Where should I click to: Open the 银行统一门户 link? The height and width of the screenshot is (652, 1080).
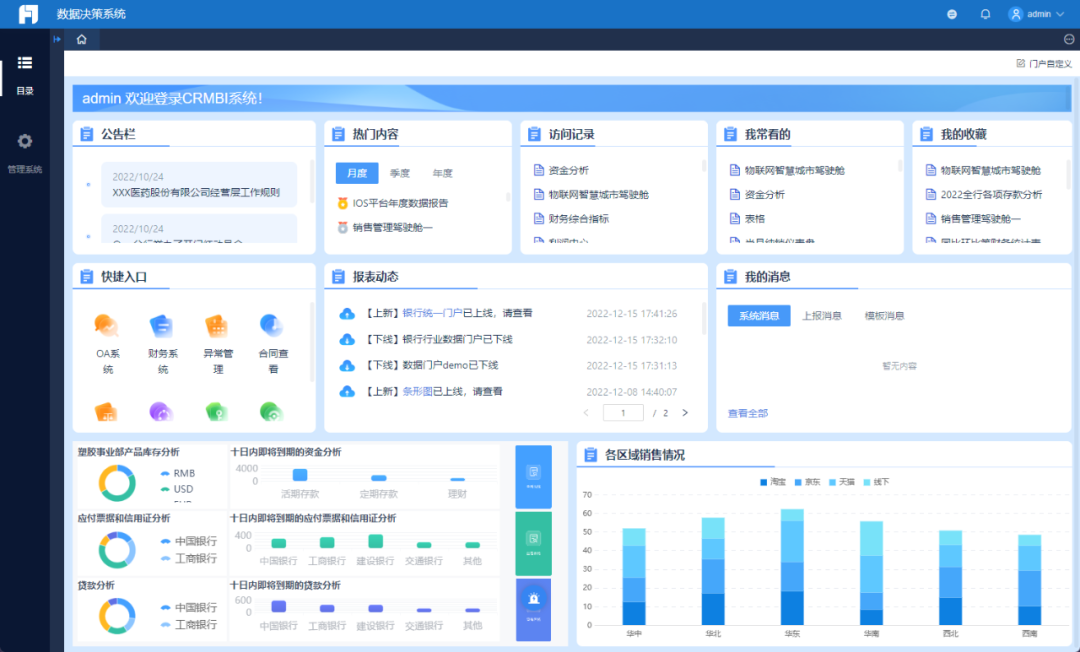click(433, 313)
